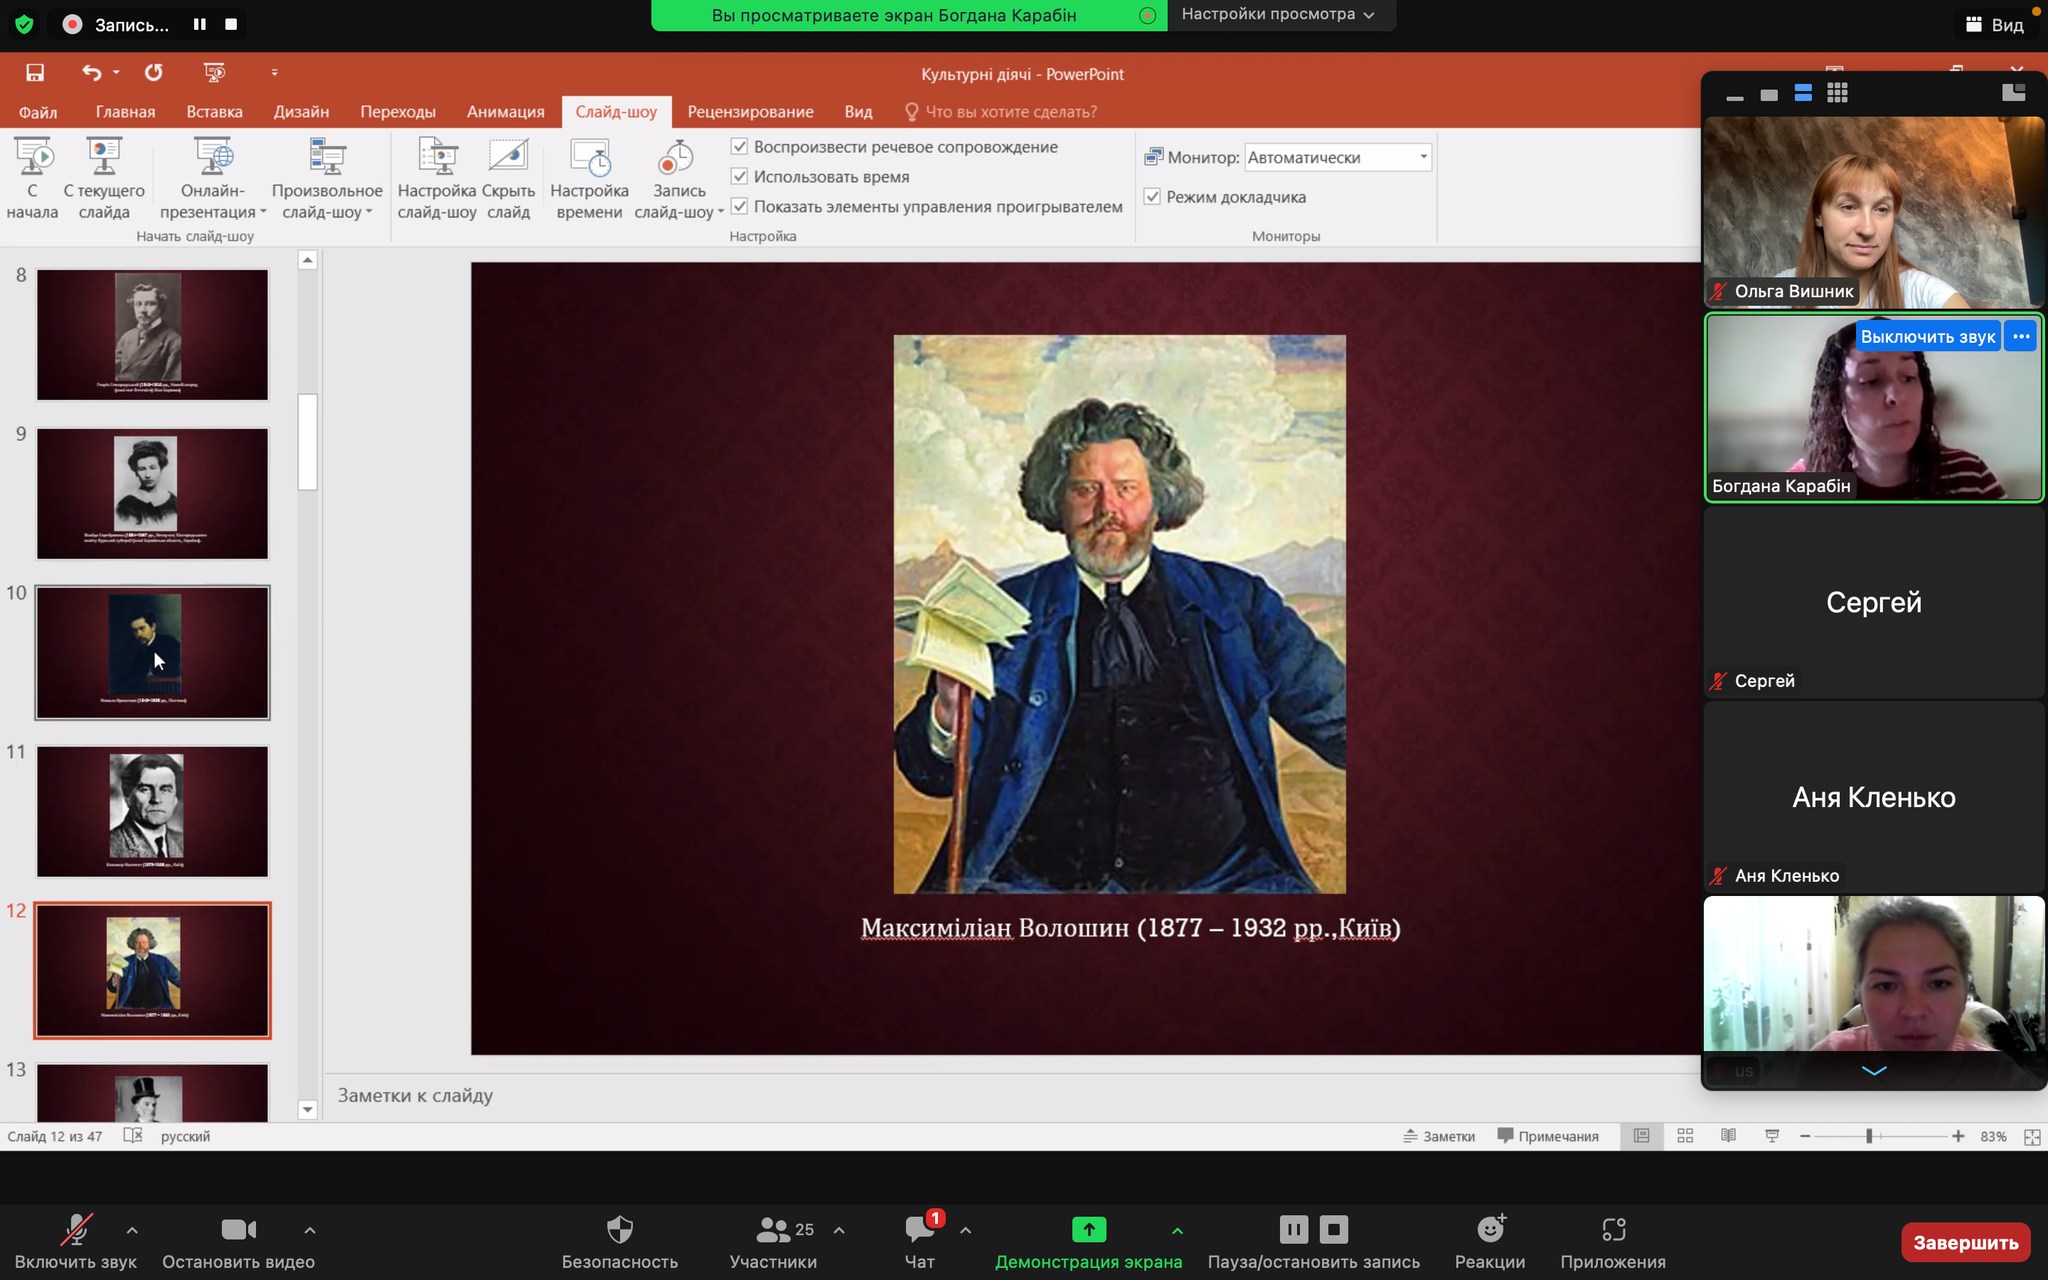
Task: Expand video options arrow next to camera
Action: pyautogui.click(x=310, y=1230)
